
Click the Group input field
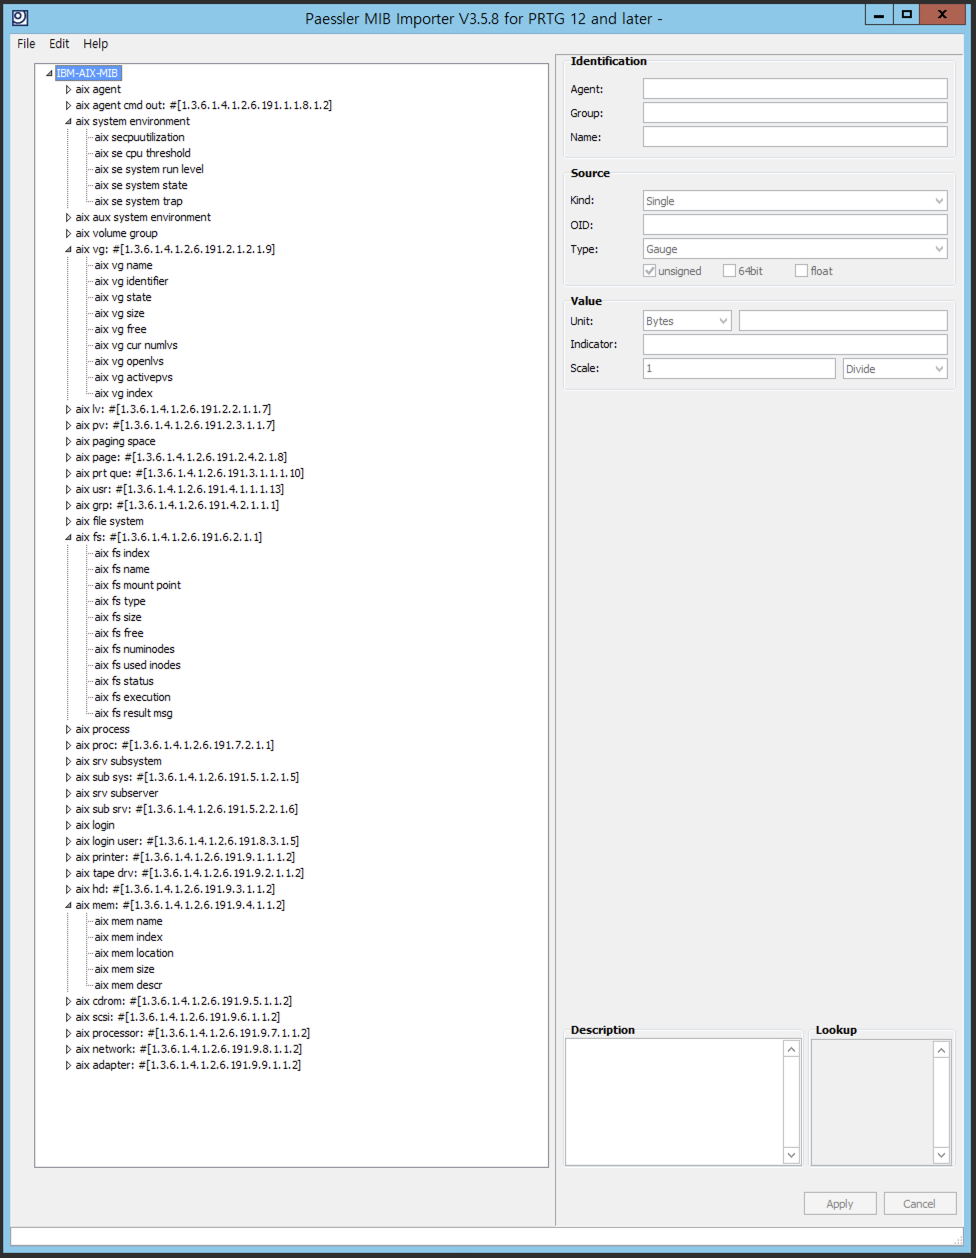click(795, 113)
